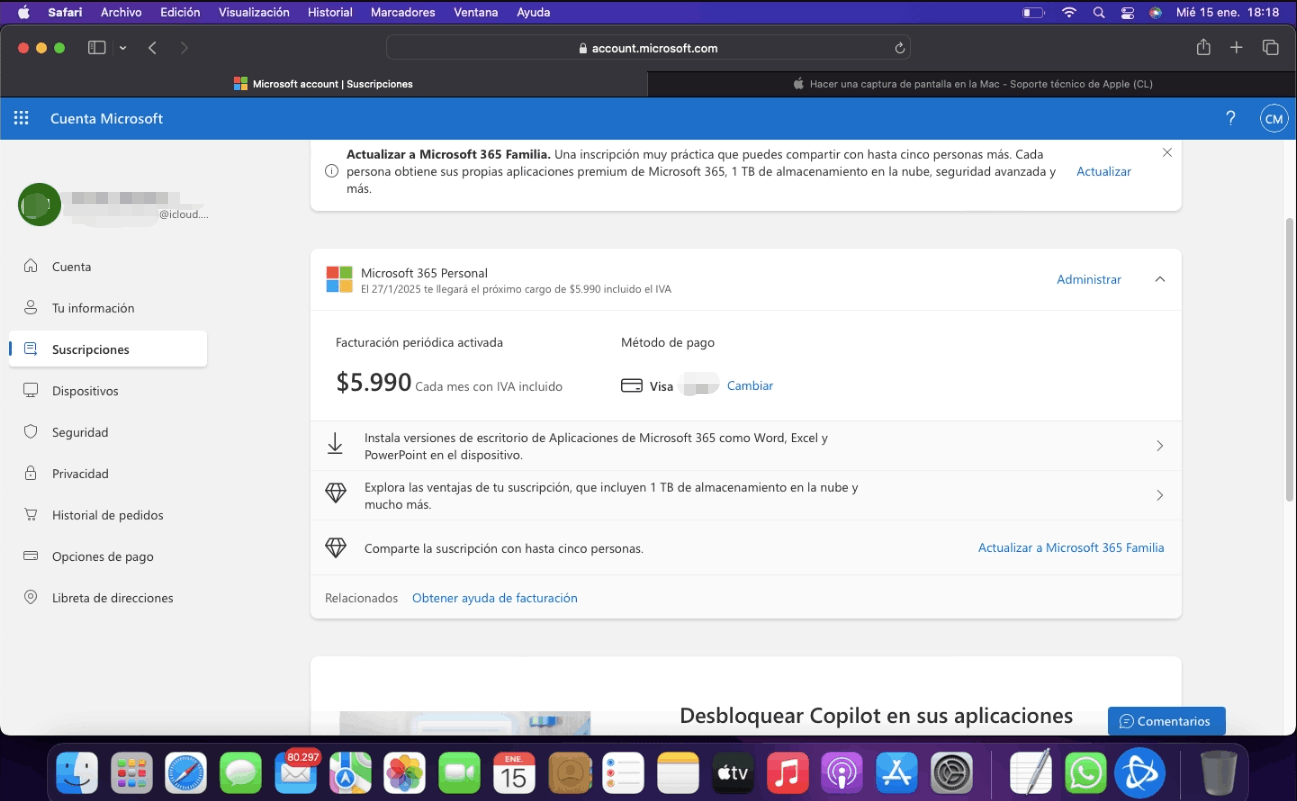Go back with Safari back arrow
Screen dimensions: 1297x801
152,48
